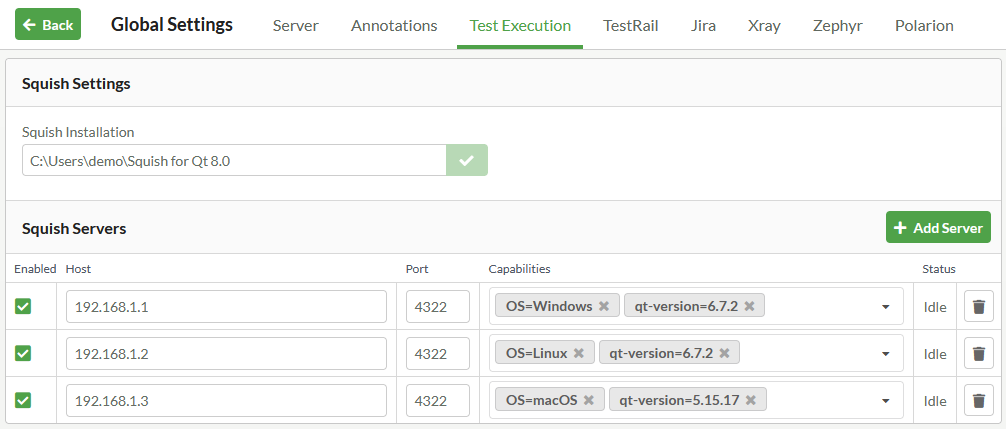This screenshot has width=1006, height=429.
Task: Remove the OS=macOS capability tag
Action: [x=589, y=400]
